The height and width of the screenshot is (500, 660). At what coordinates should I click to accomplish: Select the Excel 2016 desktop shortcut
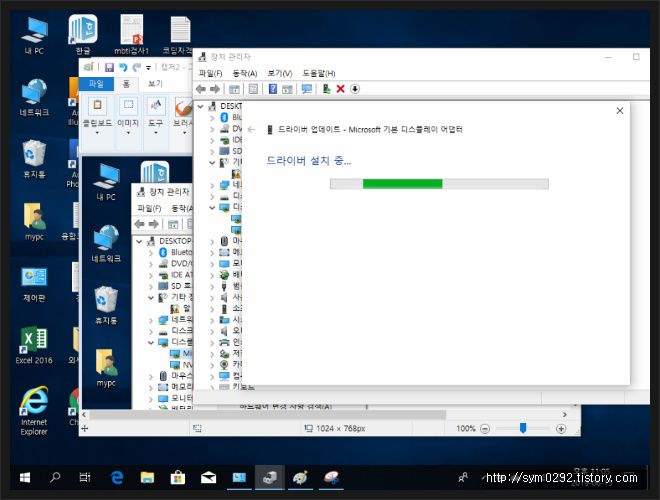tap(34, 345)
